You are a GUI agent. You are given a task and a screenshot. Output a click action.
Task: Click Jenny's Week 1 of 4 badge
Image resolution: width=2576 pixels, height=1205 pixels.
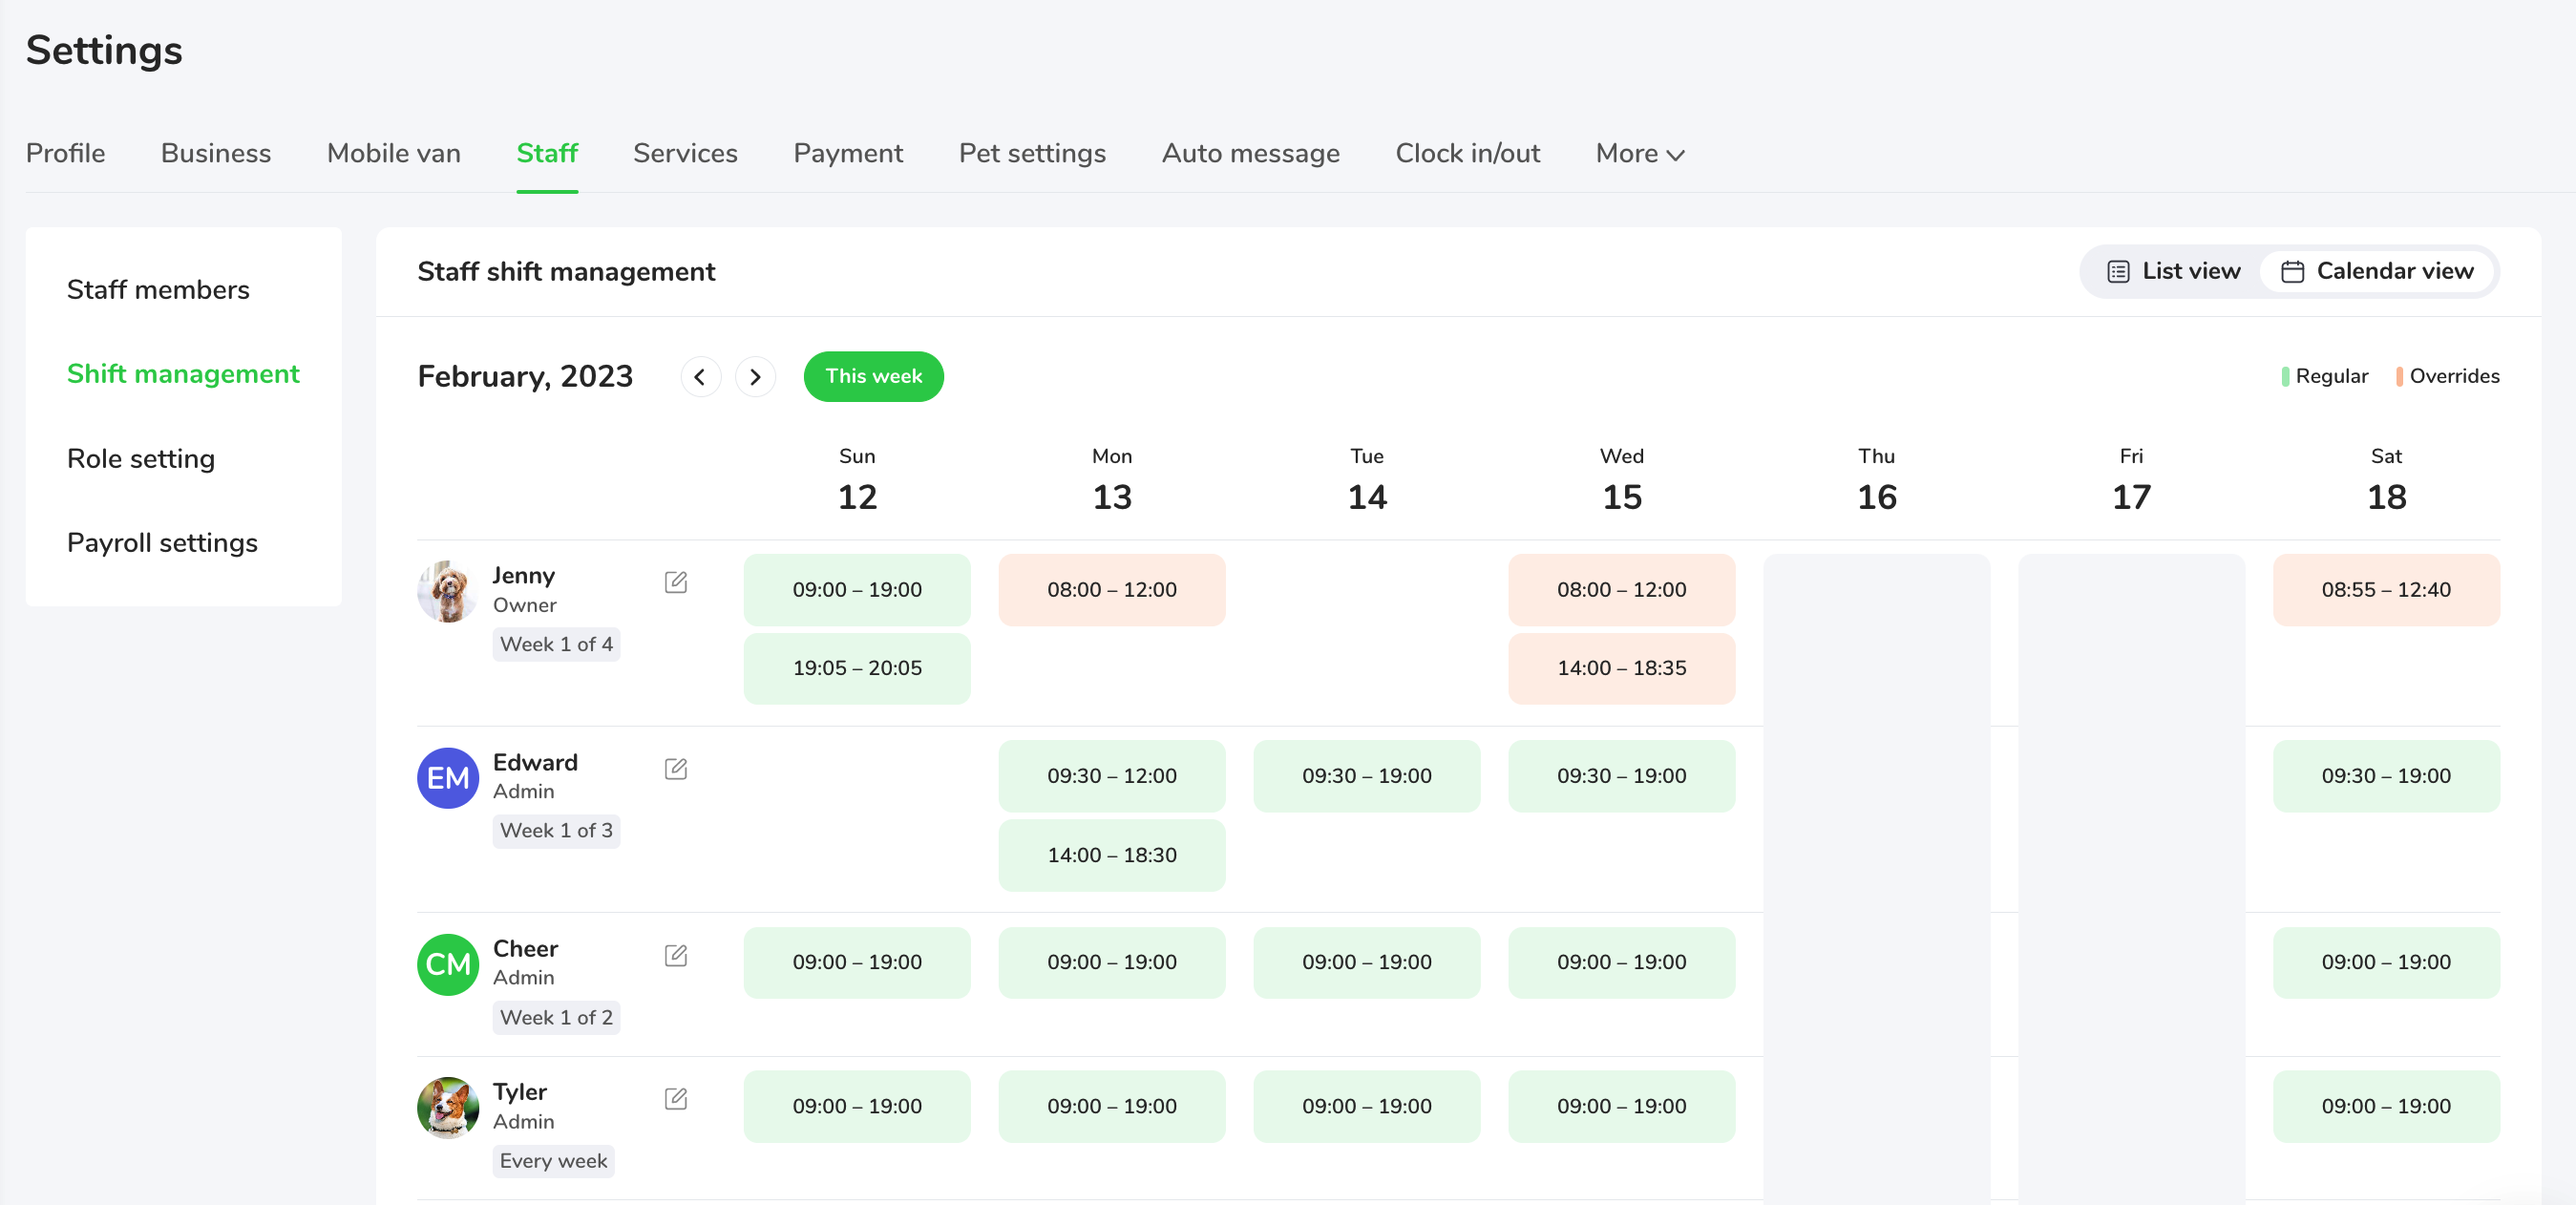click(x=556, y=644)
